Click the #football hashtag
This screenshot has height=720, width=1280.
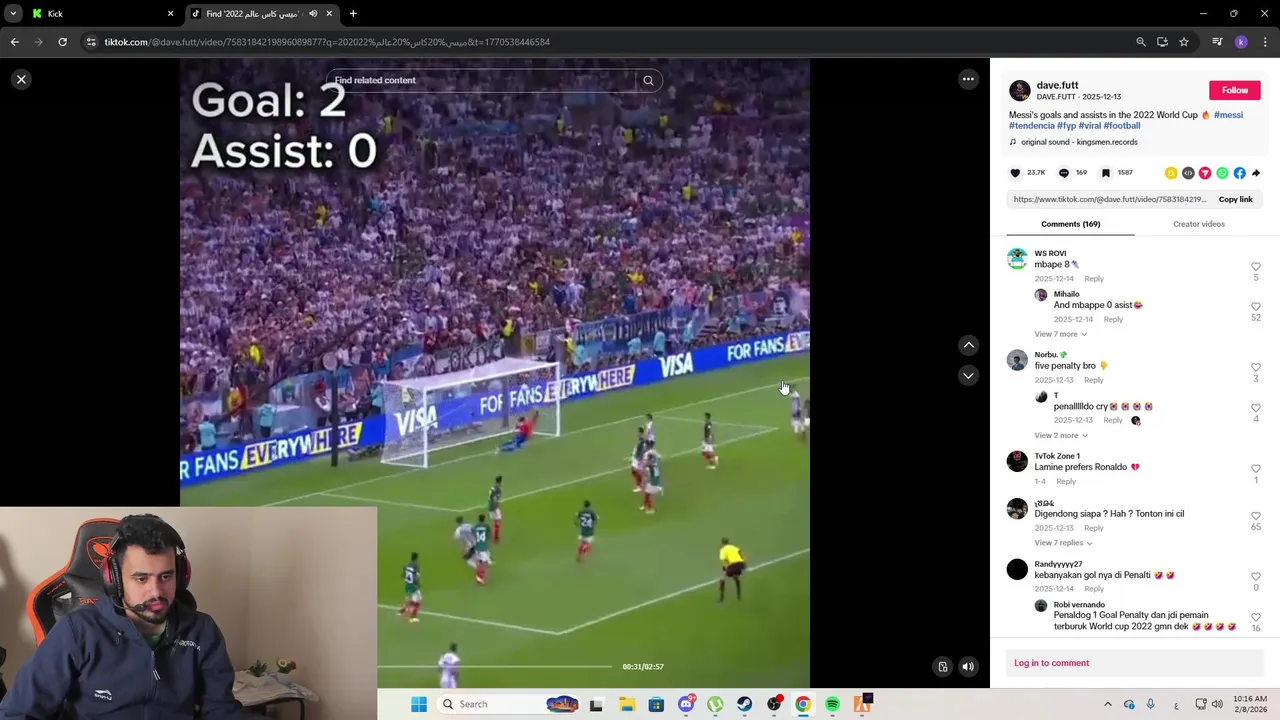[1121, 126]
